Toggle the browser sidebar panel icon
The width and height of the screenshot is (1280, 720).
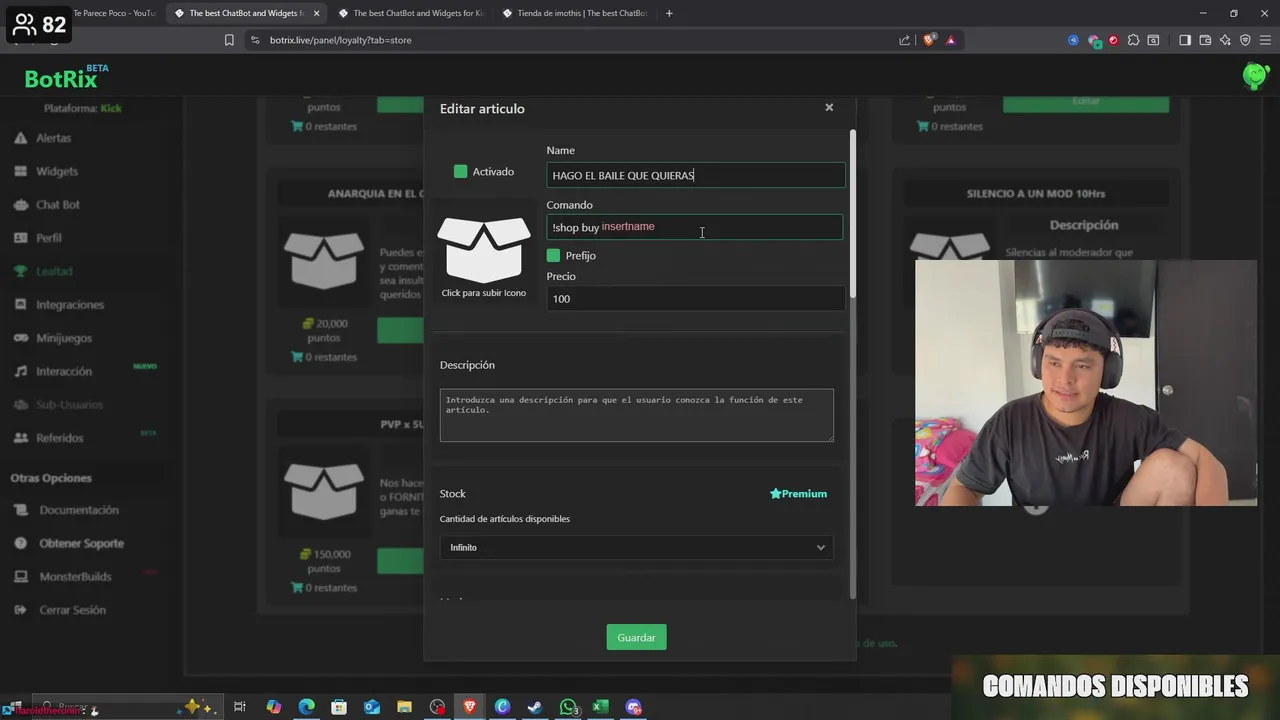point(1185,40)
